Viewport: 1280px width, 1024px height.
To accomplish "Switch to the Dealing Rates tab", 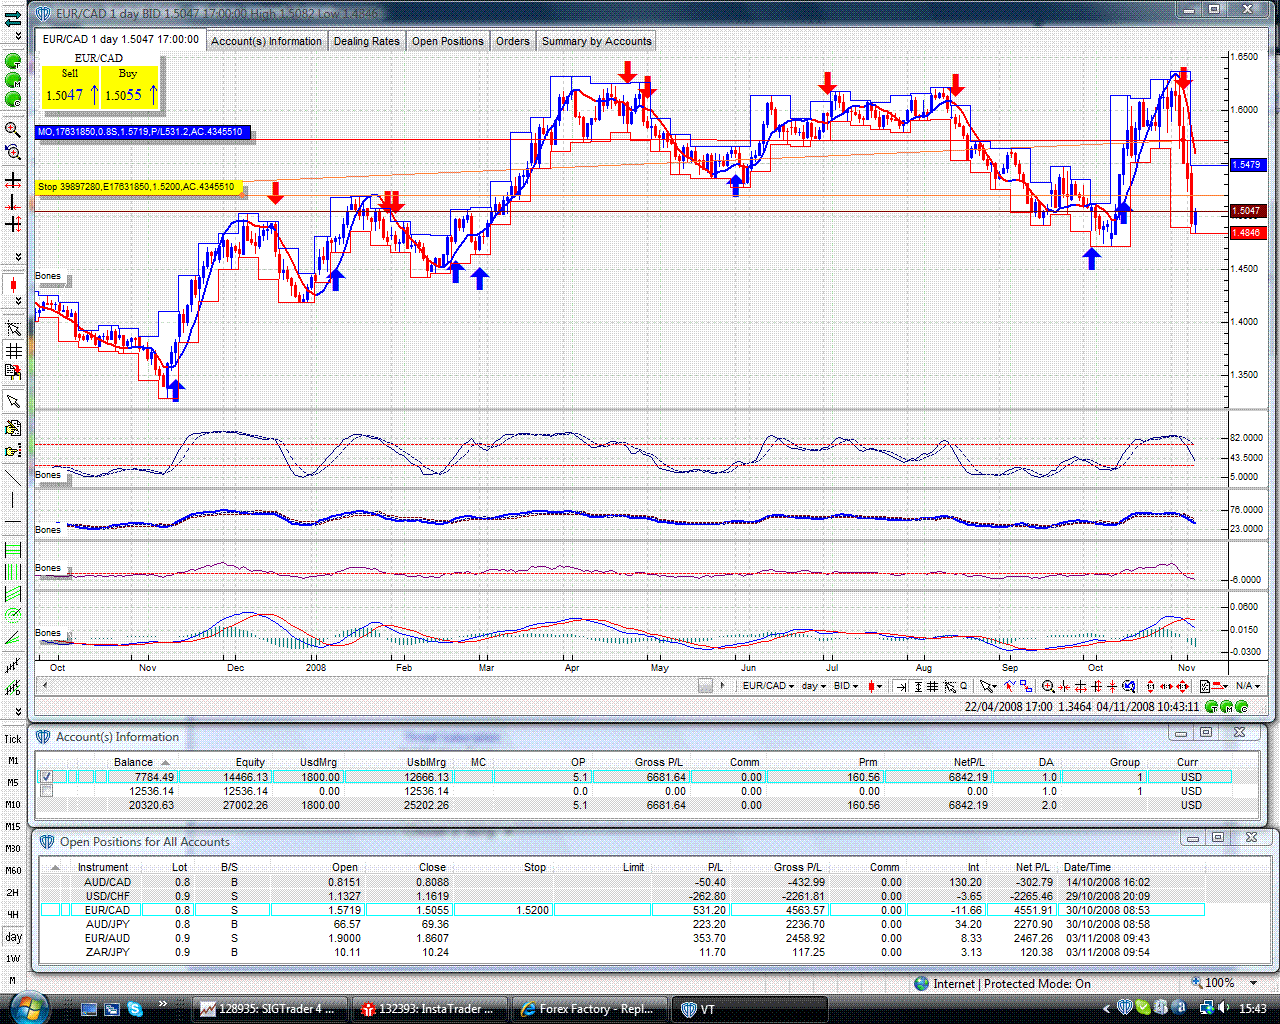I will pyautogui.click(x=366, y=41).
